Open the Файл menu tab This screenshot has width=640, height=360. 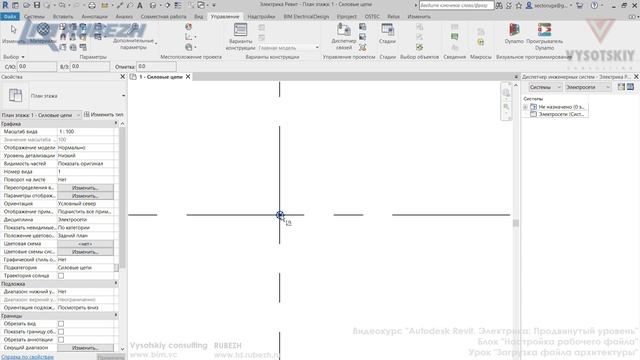10,16
